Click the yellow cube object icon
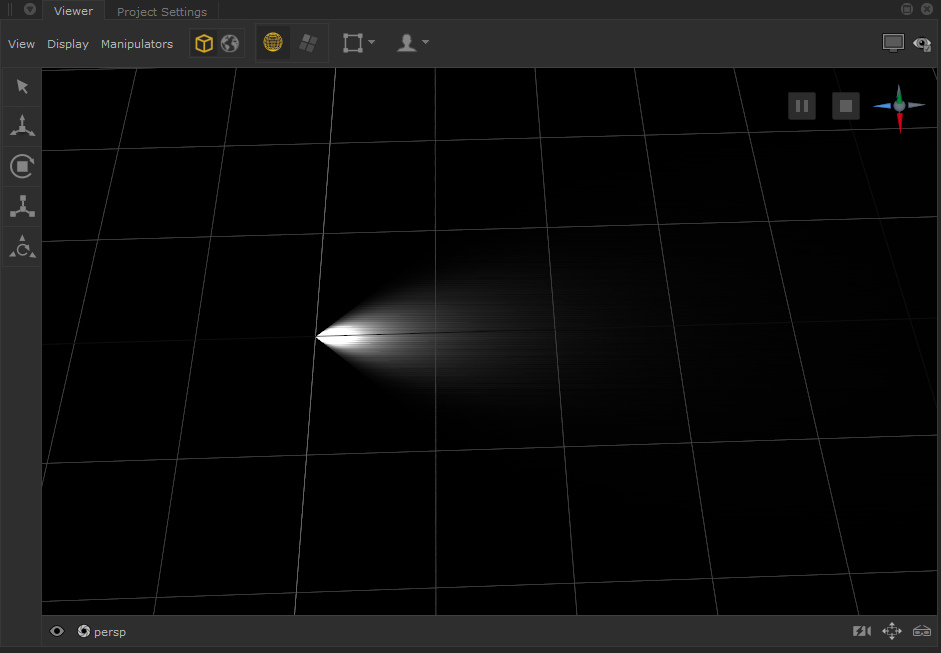Screen dimensions: 941x653 [x=204, y=44]
